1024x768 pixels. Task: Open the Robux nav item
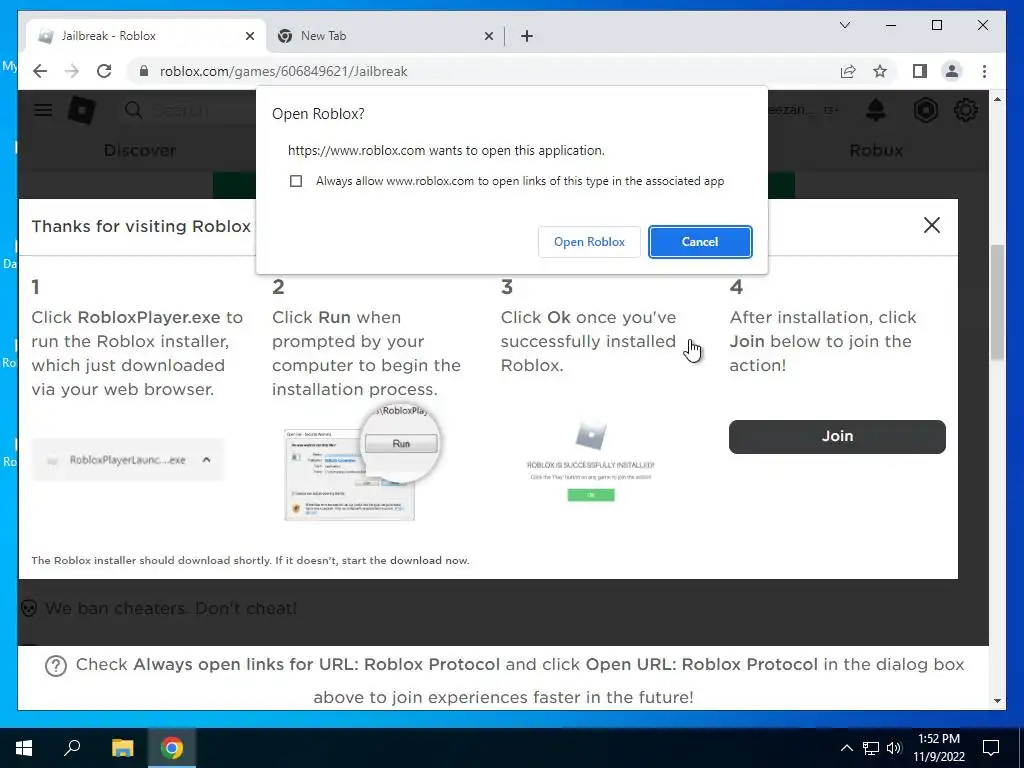[876, 150]
